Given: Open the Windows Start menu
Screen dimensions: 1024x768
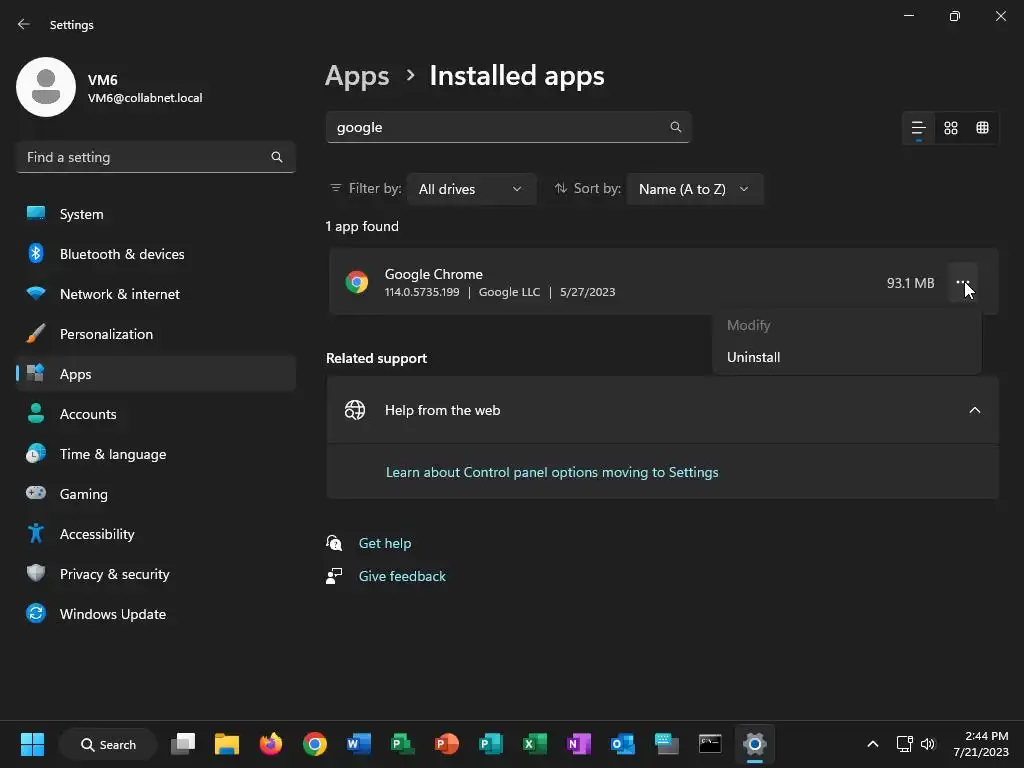Looking at the screenshot, I should point(32,744).
